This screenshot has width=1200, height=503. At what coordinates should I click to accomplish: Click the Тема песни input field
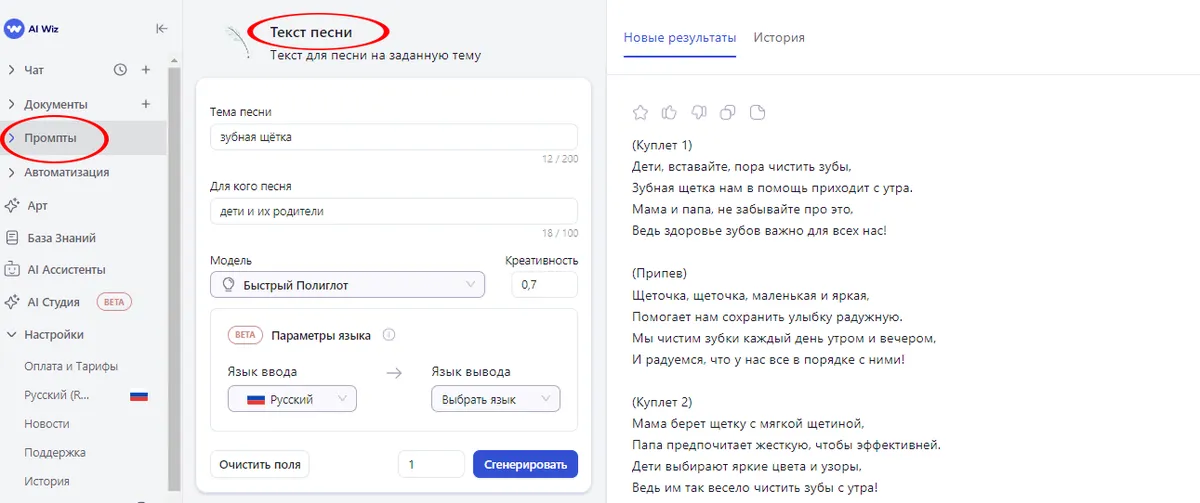tap(394, 137)
